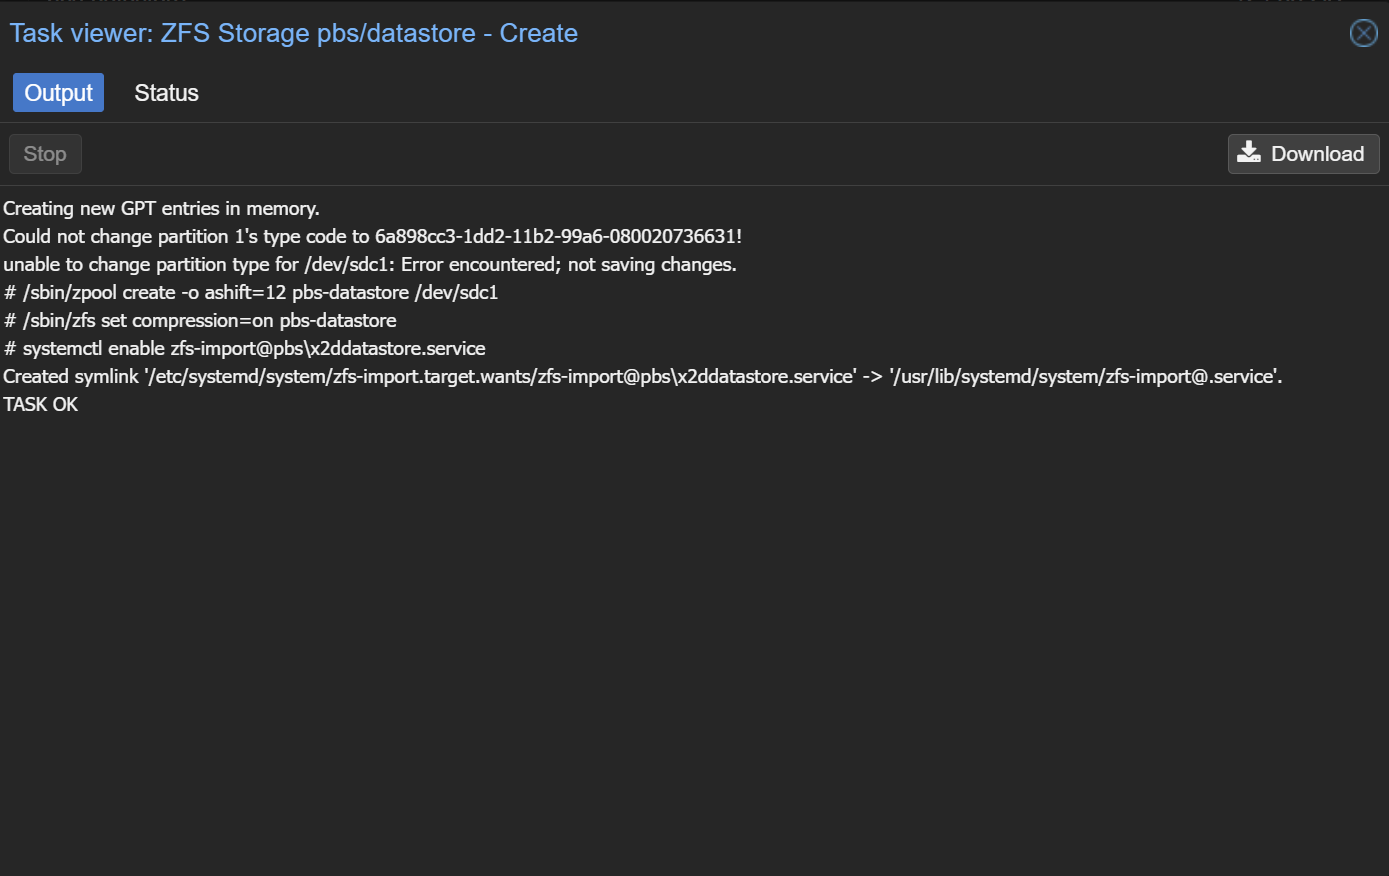Click the download tray icon
The image size is (1389, 876).
coord(1249,153)
